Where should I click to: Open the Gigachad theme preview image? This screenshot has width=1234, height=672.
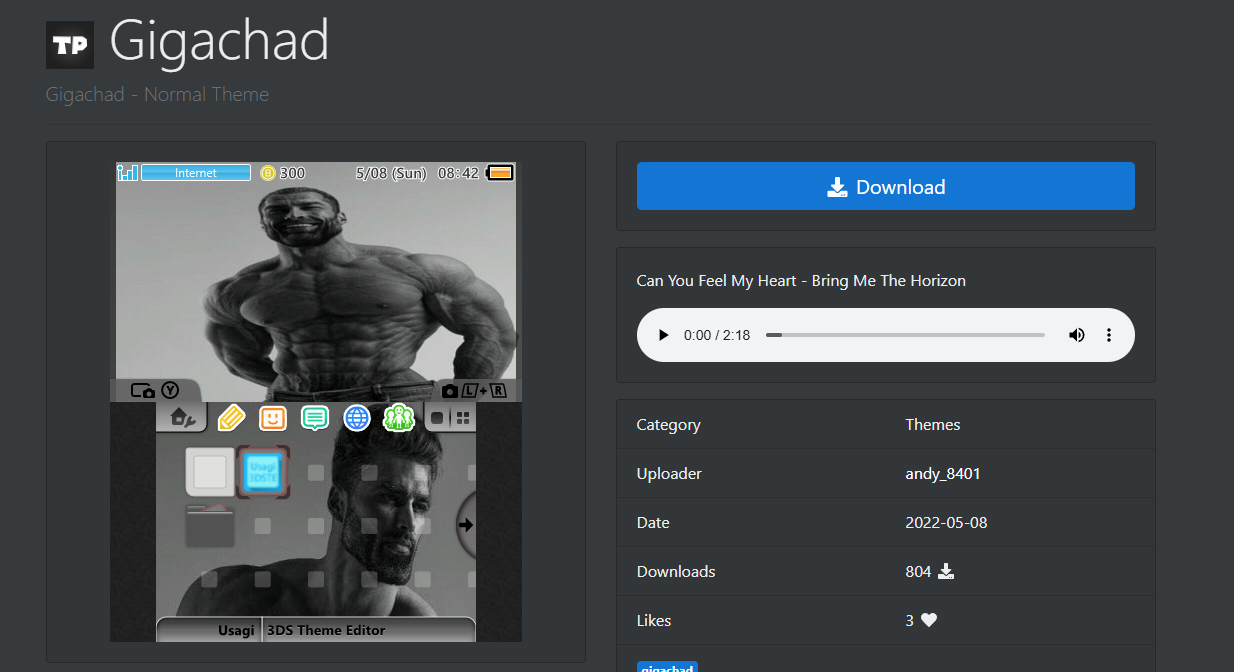click(x=316, y=401)
